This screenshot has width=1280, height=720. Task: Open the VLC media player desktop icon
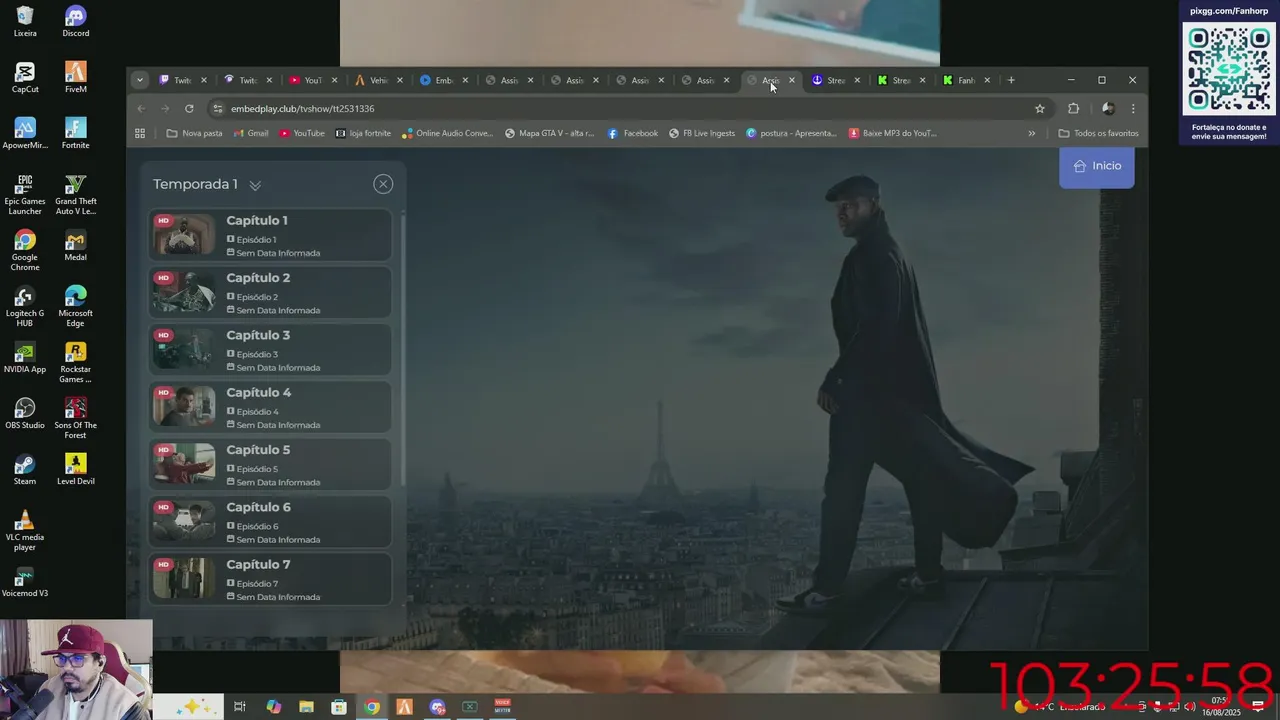click(25, 530)
